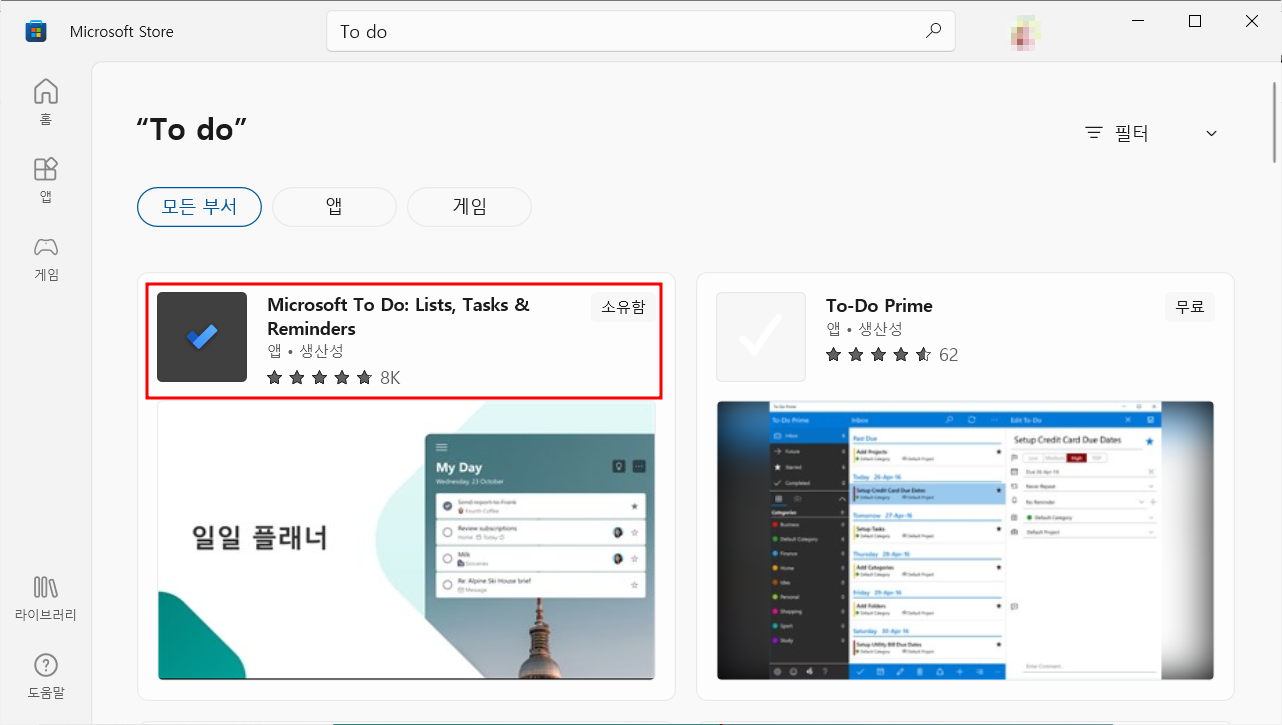Select the 앱 filter tab
Screen dimensions: 1282x725
click(x=334, y=207)
